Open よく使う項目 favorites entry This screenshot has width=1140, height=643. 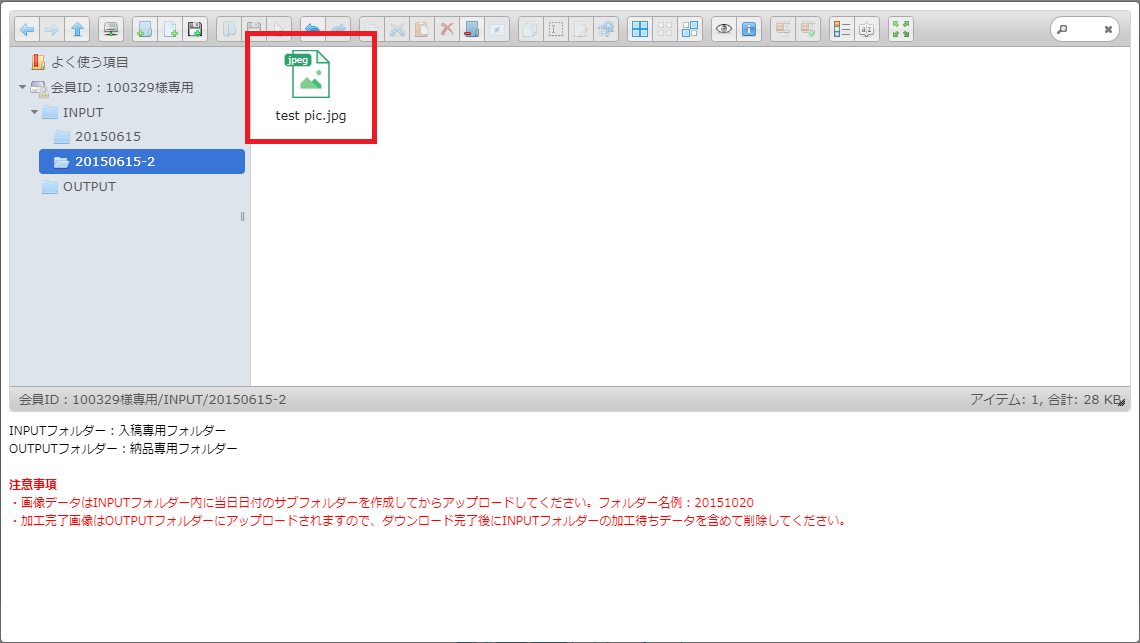pyautogui.click(x=89, y=62)
